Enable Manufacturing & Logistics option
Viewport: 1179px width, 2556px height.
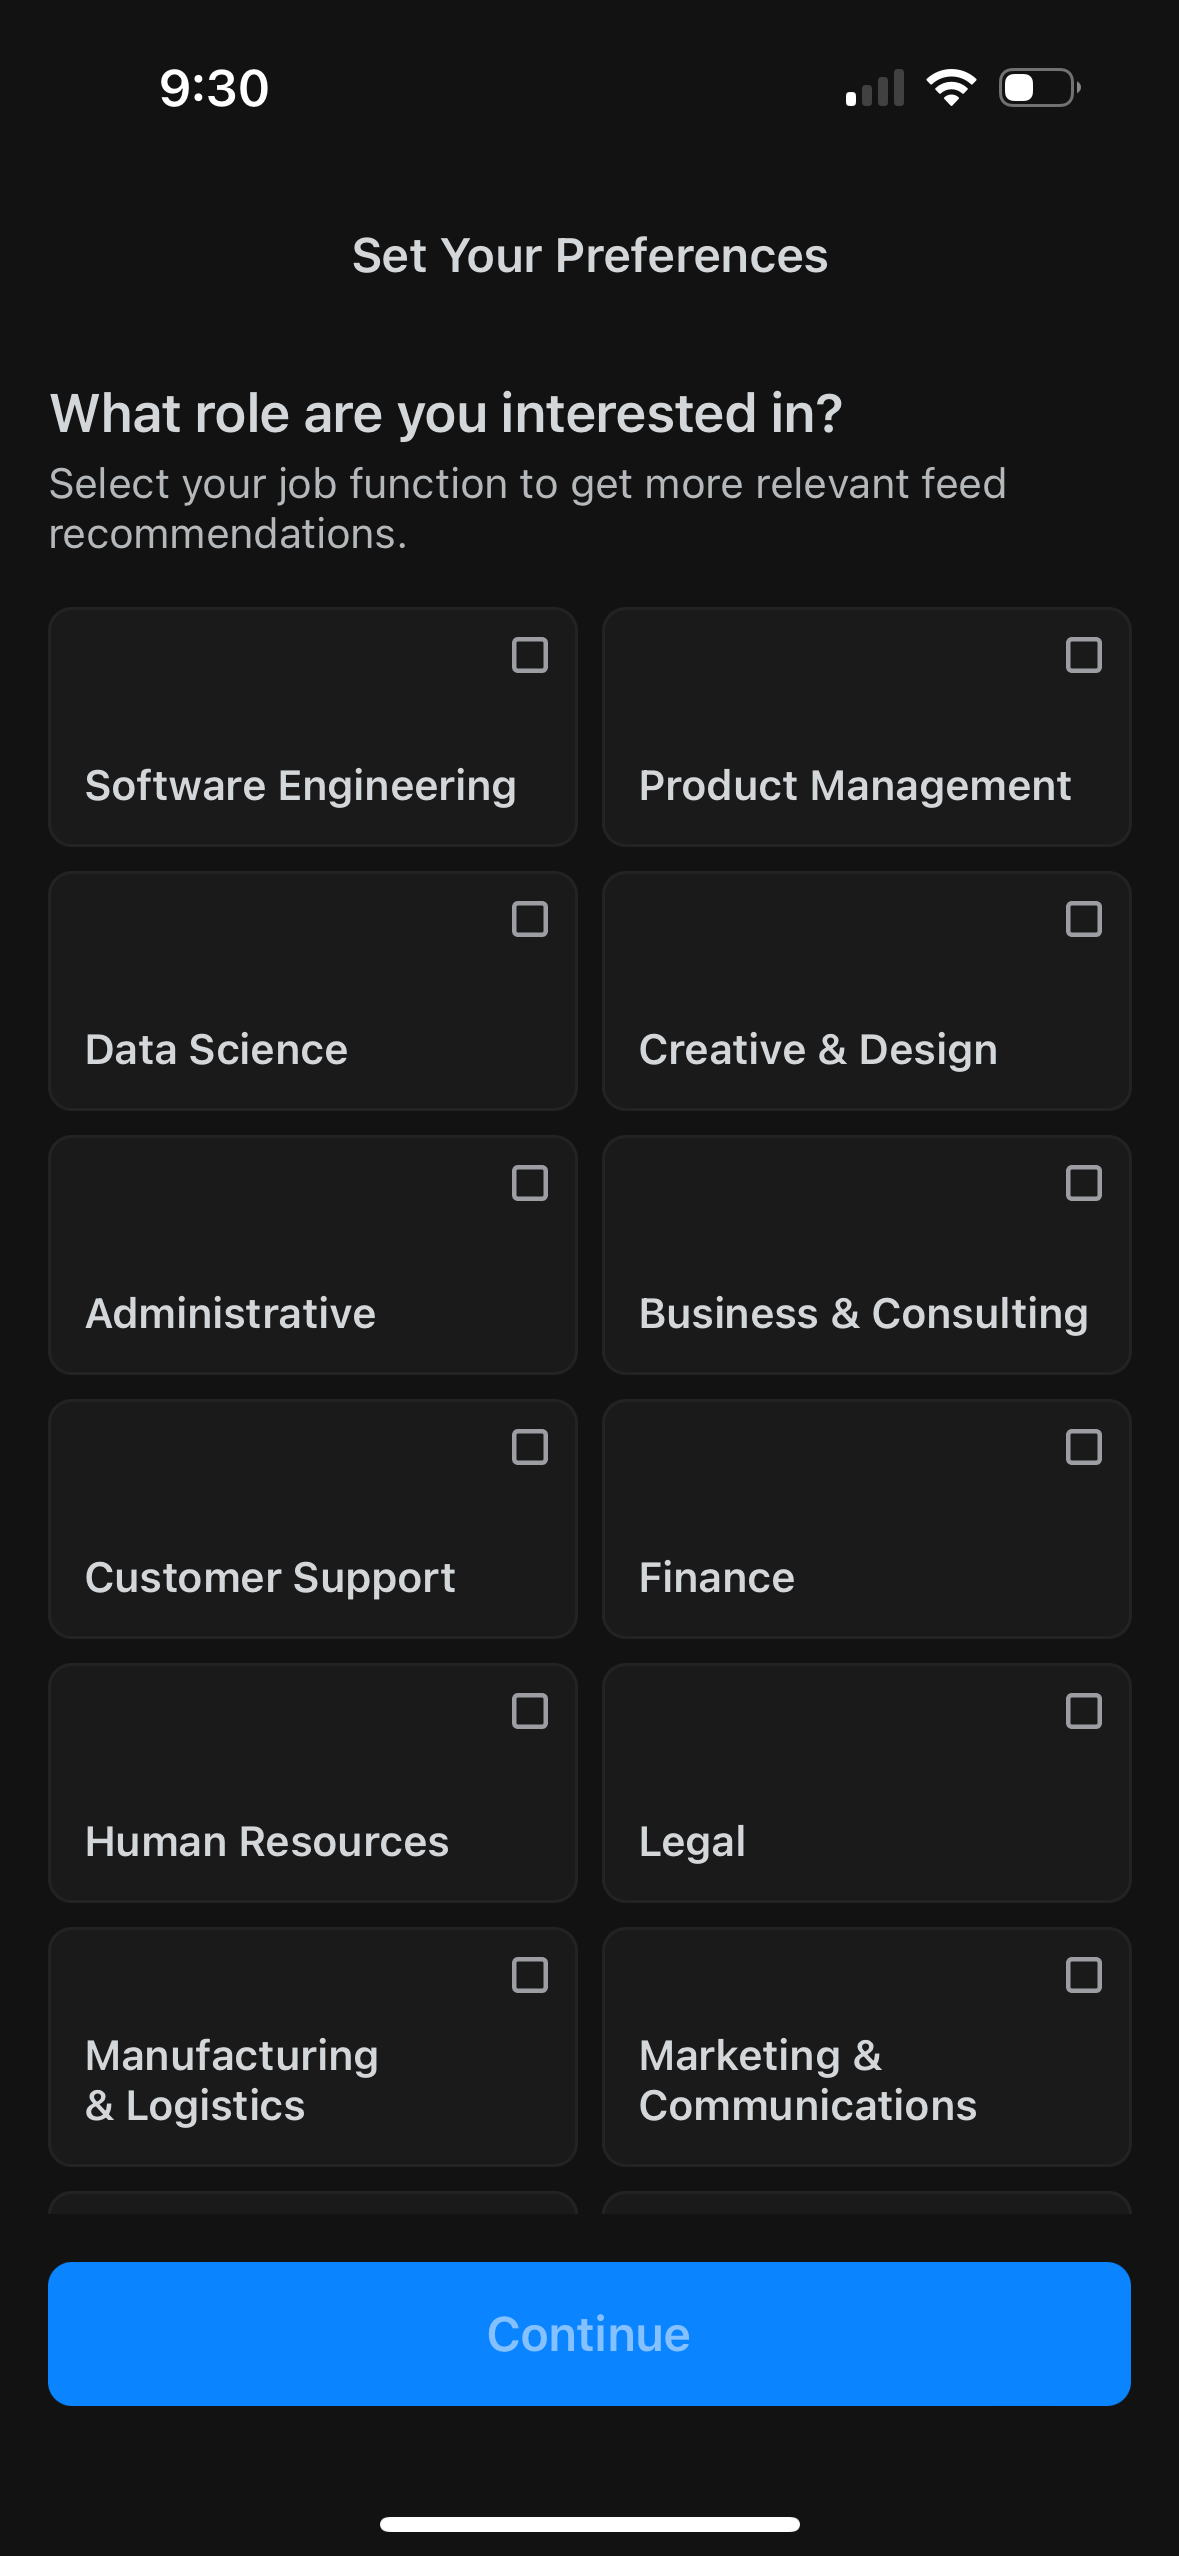(532, 1975)
